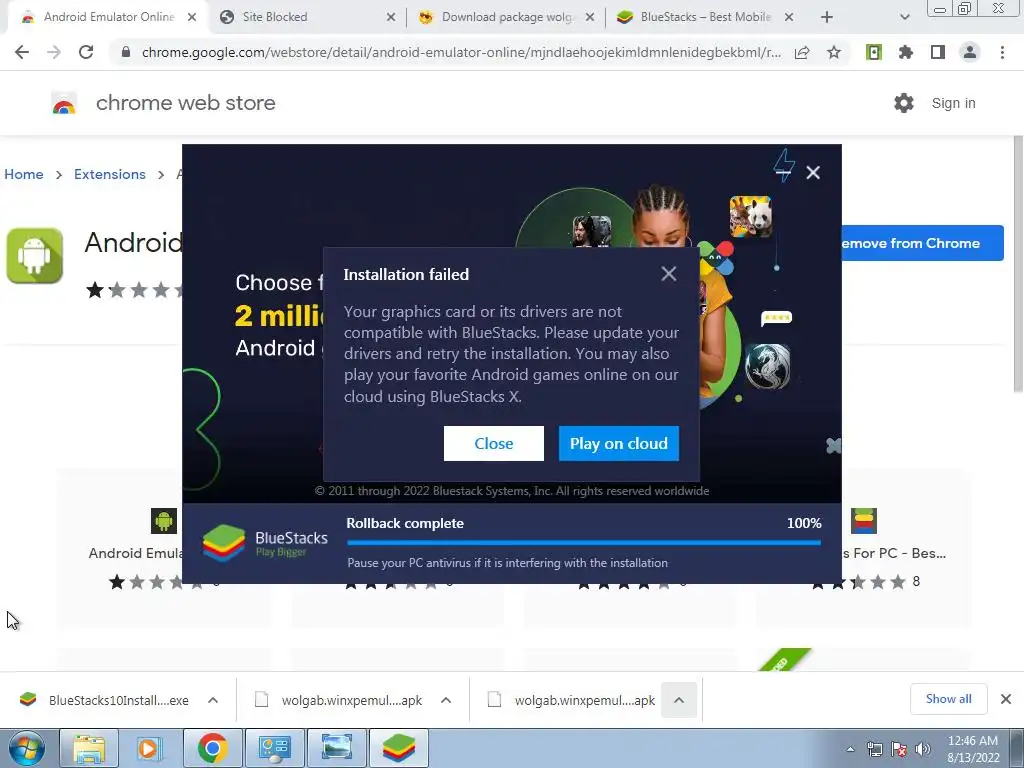Image resolution: width=1024 pixels, height=768 pixels.
Task: Open the Extensions puzzle icon
Action: (906, 52)
